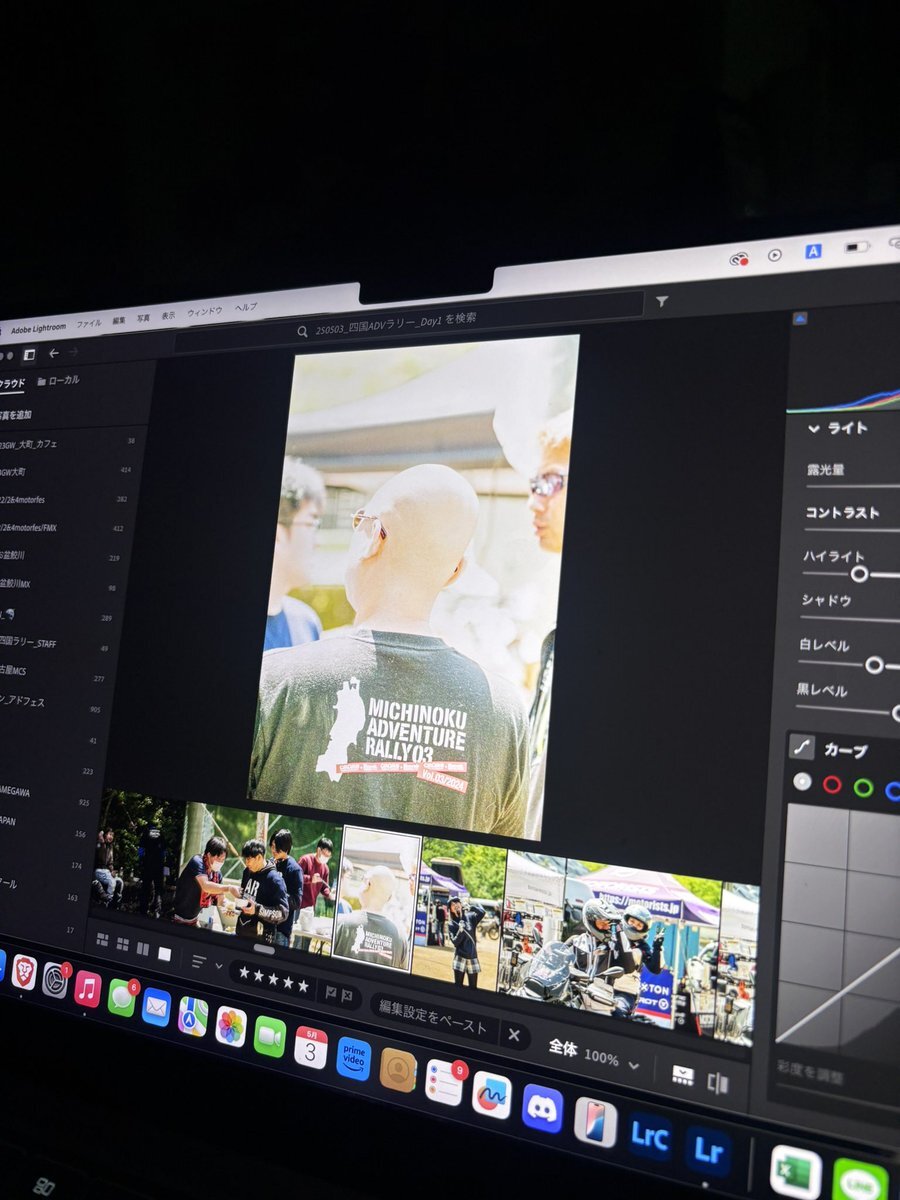Click Creative Cloud menu bar icon

click(x=739, y=259)
